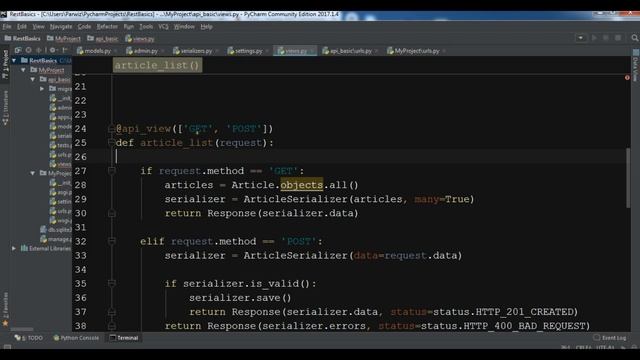The width and height of the screenshot is (640, 360).
Task: Open project panel settings gear
Action: [53, 50]
